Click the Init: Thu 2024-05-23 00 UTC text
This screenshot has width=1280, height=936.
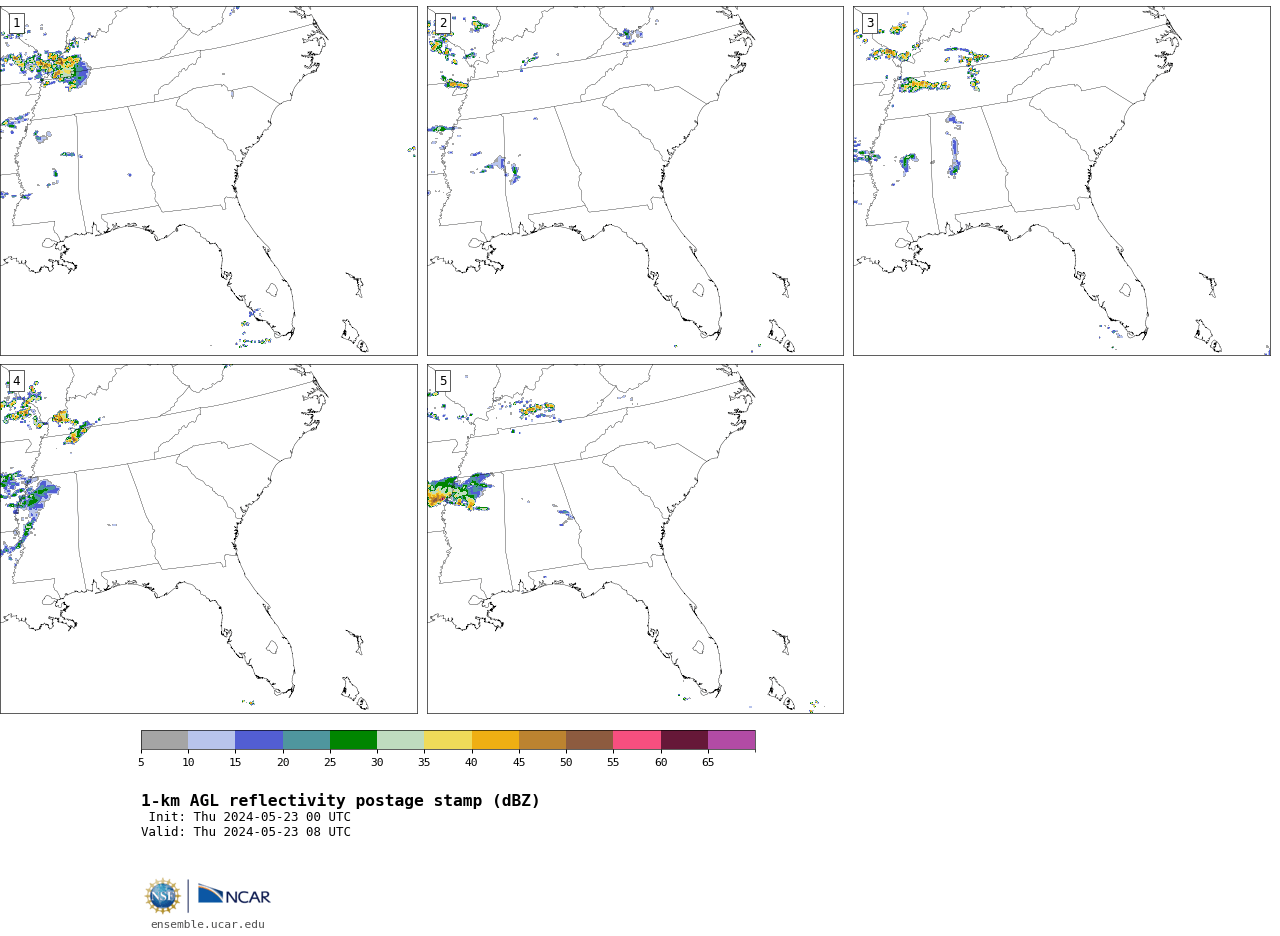pyautogui.click(x=250, y=817)
